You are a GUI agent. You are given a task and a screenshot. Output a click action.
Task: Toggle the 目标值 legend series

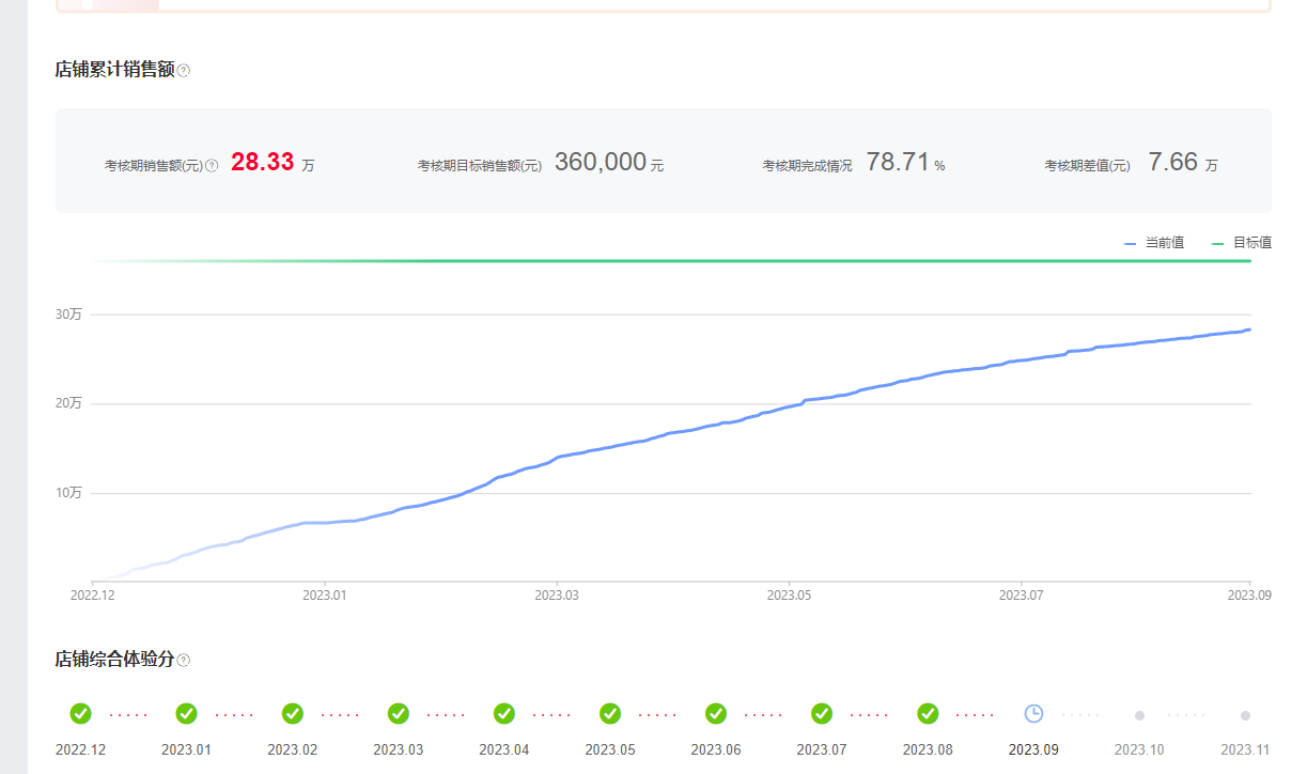tap(1242, 243)
